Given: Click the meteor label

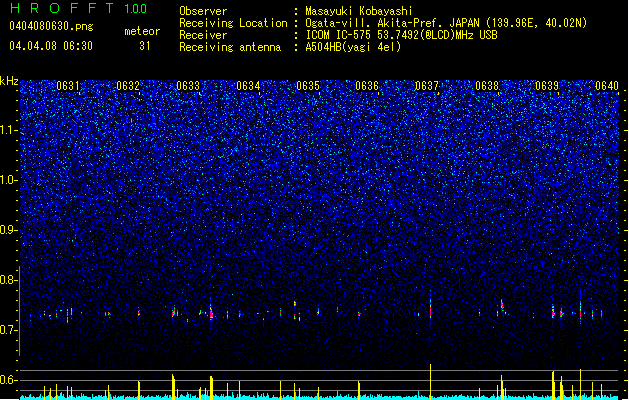Looking at the screenshot, I should [142, 31].
